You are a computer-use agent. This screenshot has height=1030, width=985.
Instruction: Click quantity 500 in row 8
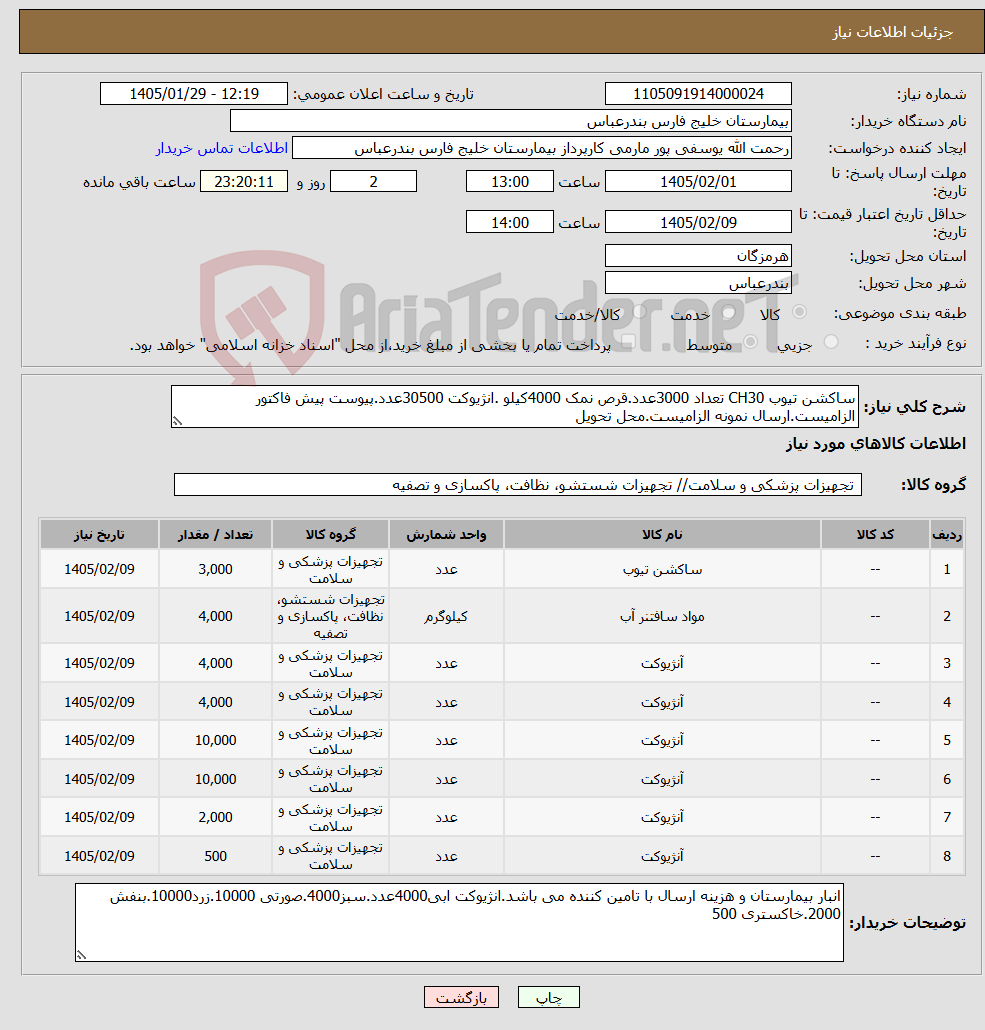click(x=215, y=856)
